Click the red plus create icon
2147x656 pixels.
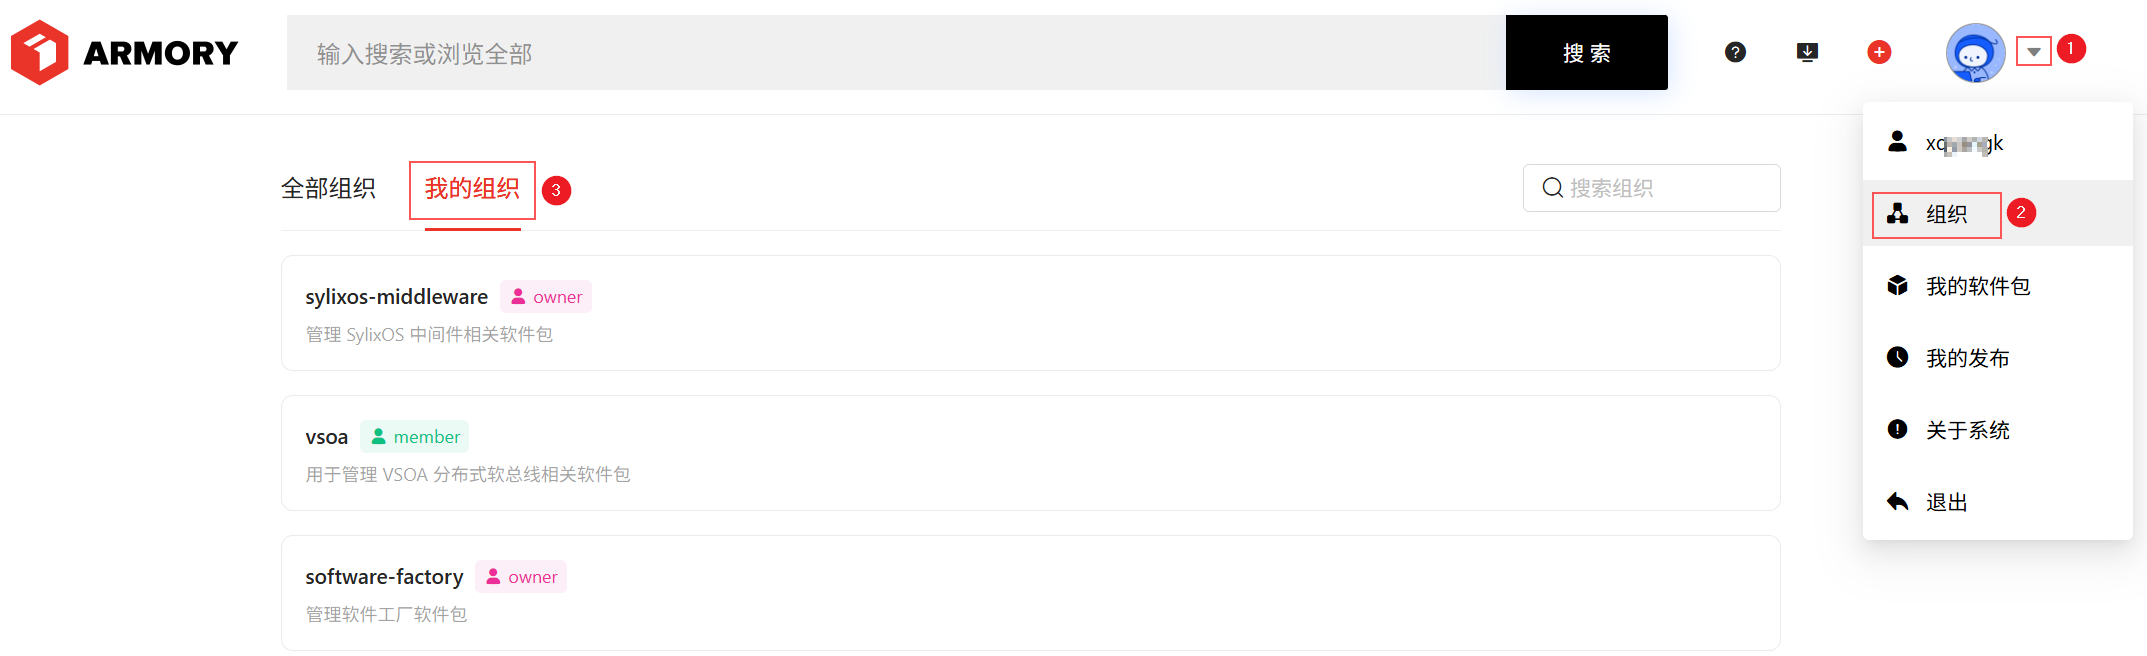tap(1879, 52)
